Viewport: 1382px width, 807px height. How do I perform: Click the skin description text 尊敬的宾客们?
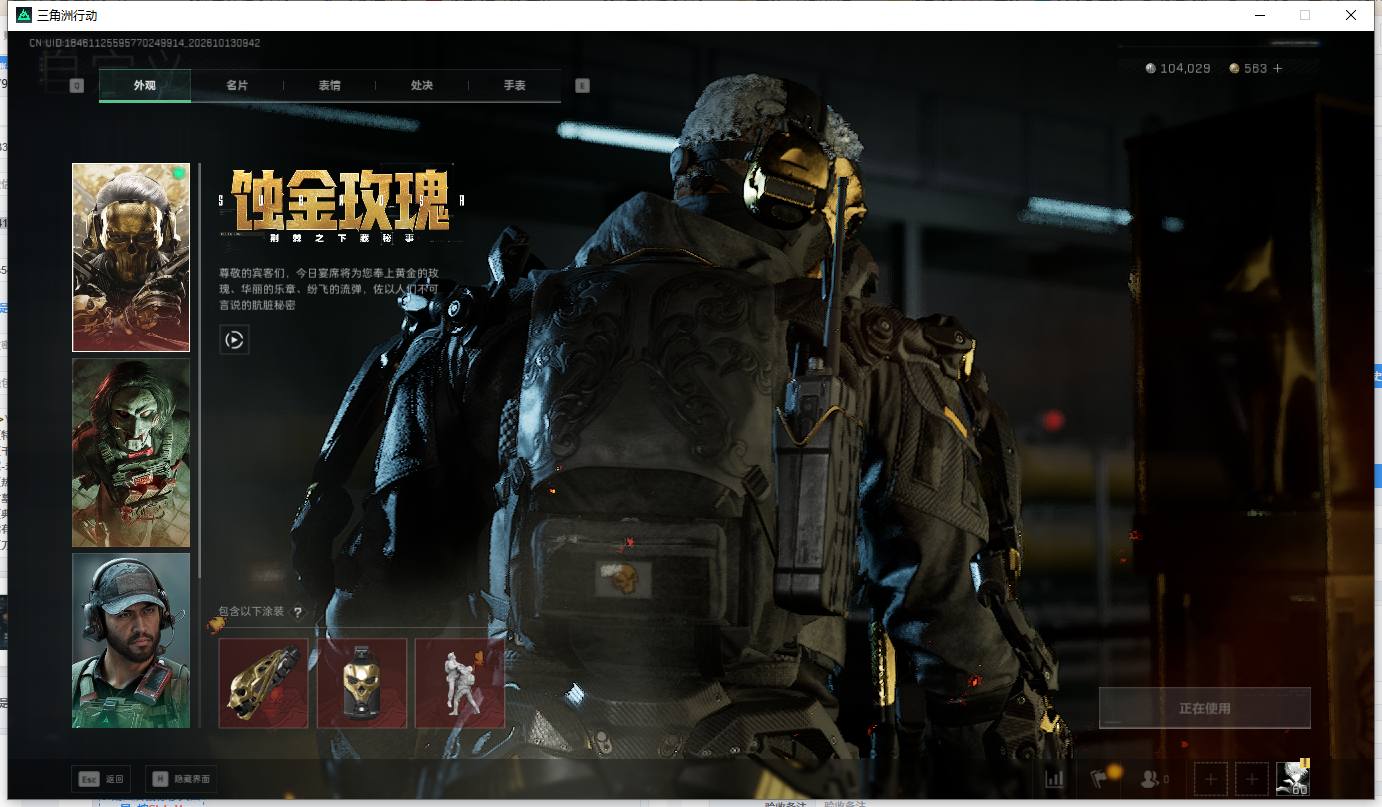pyautogui.click(x=329, y=289)
